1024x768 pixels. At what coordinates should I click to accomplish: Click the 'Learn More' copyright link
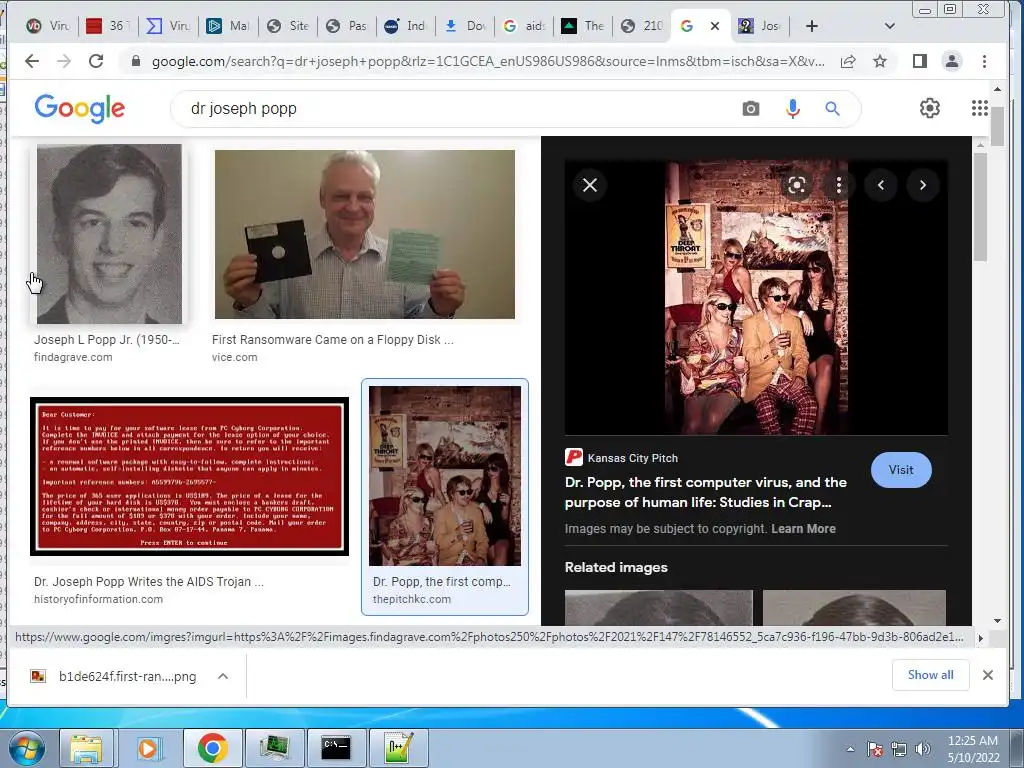803,529
